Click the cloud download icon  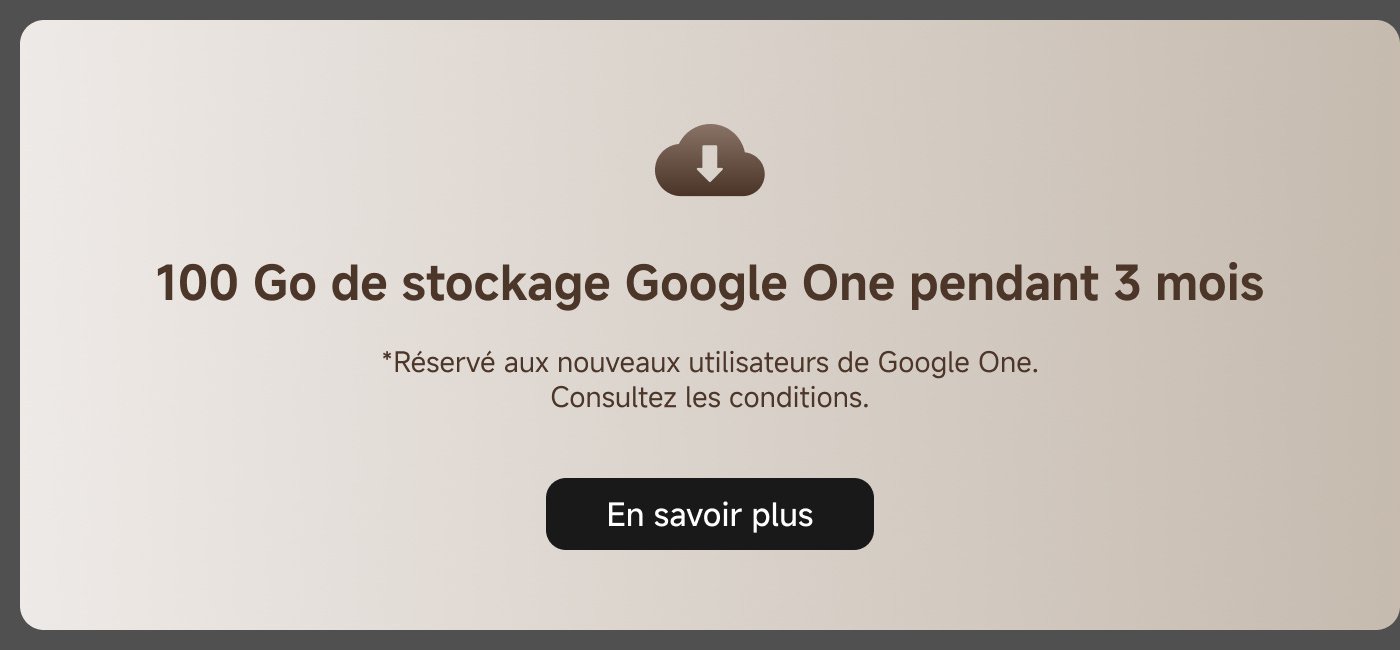709,160
